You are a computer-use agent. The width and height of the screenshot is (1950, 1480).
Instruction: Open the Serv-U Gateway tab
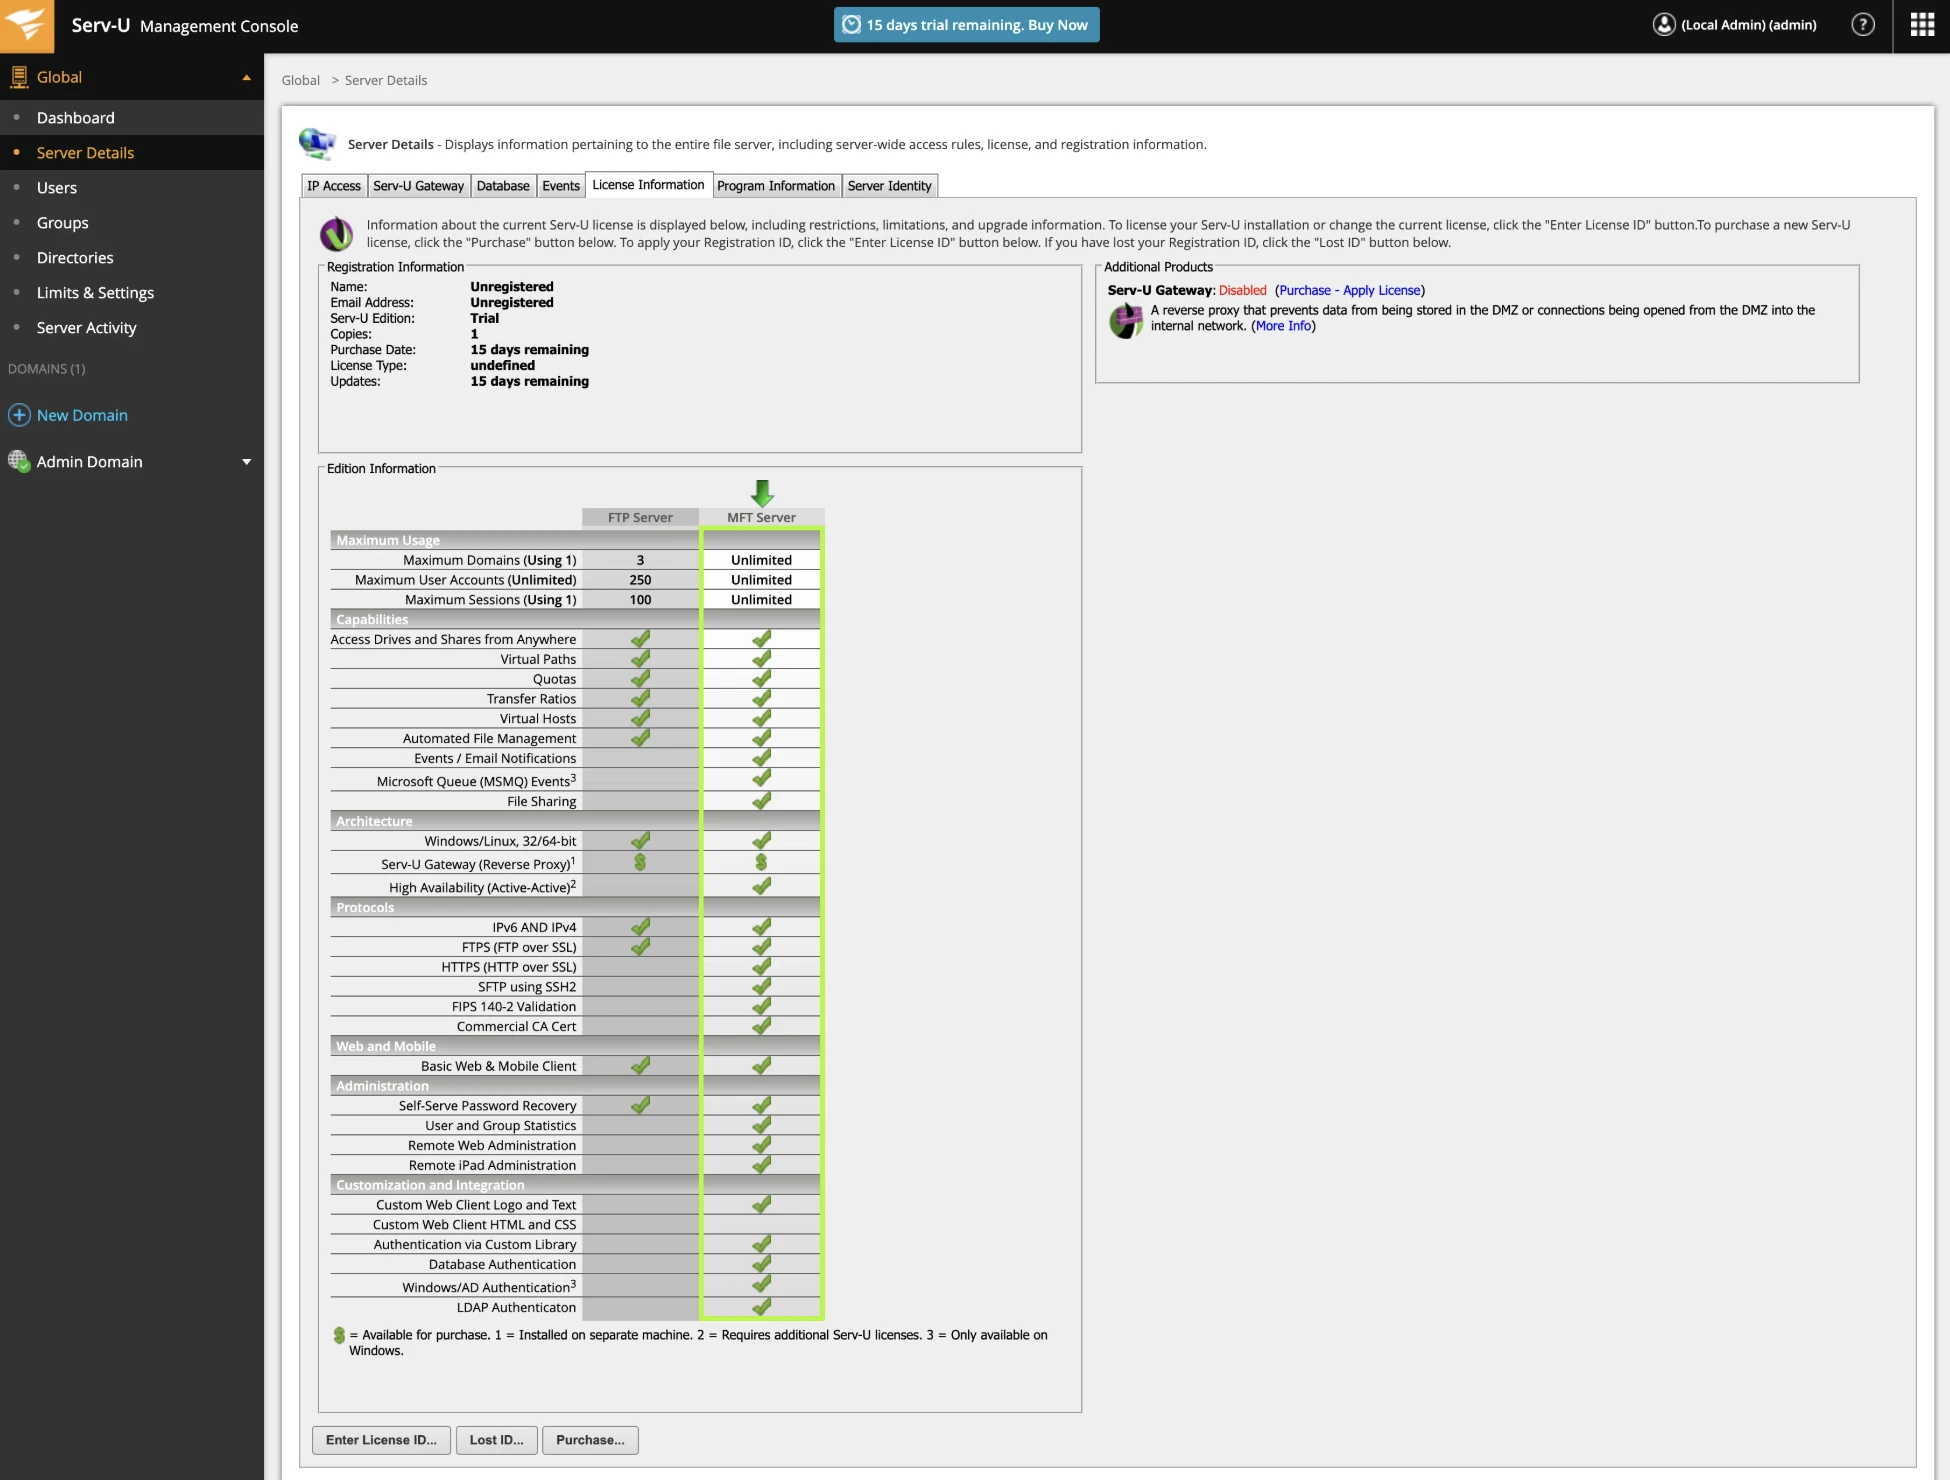click(418, 186)
